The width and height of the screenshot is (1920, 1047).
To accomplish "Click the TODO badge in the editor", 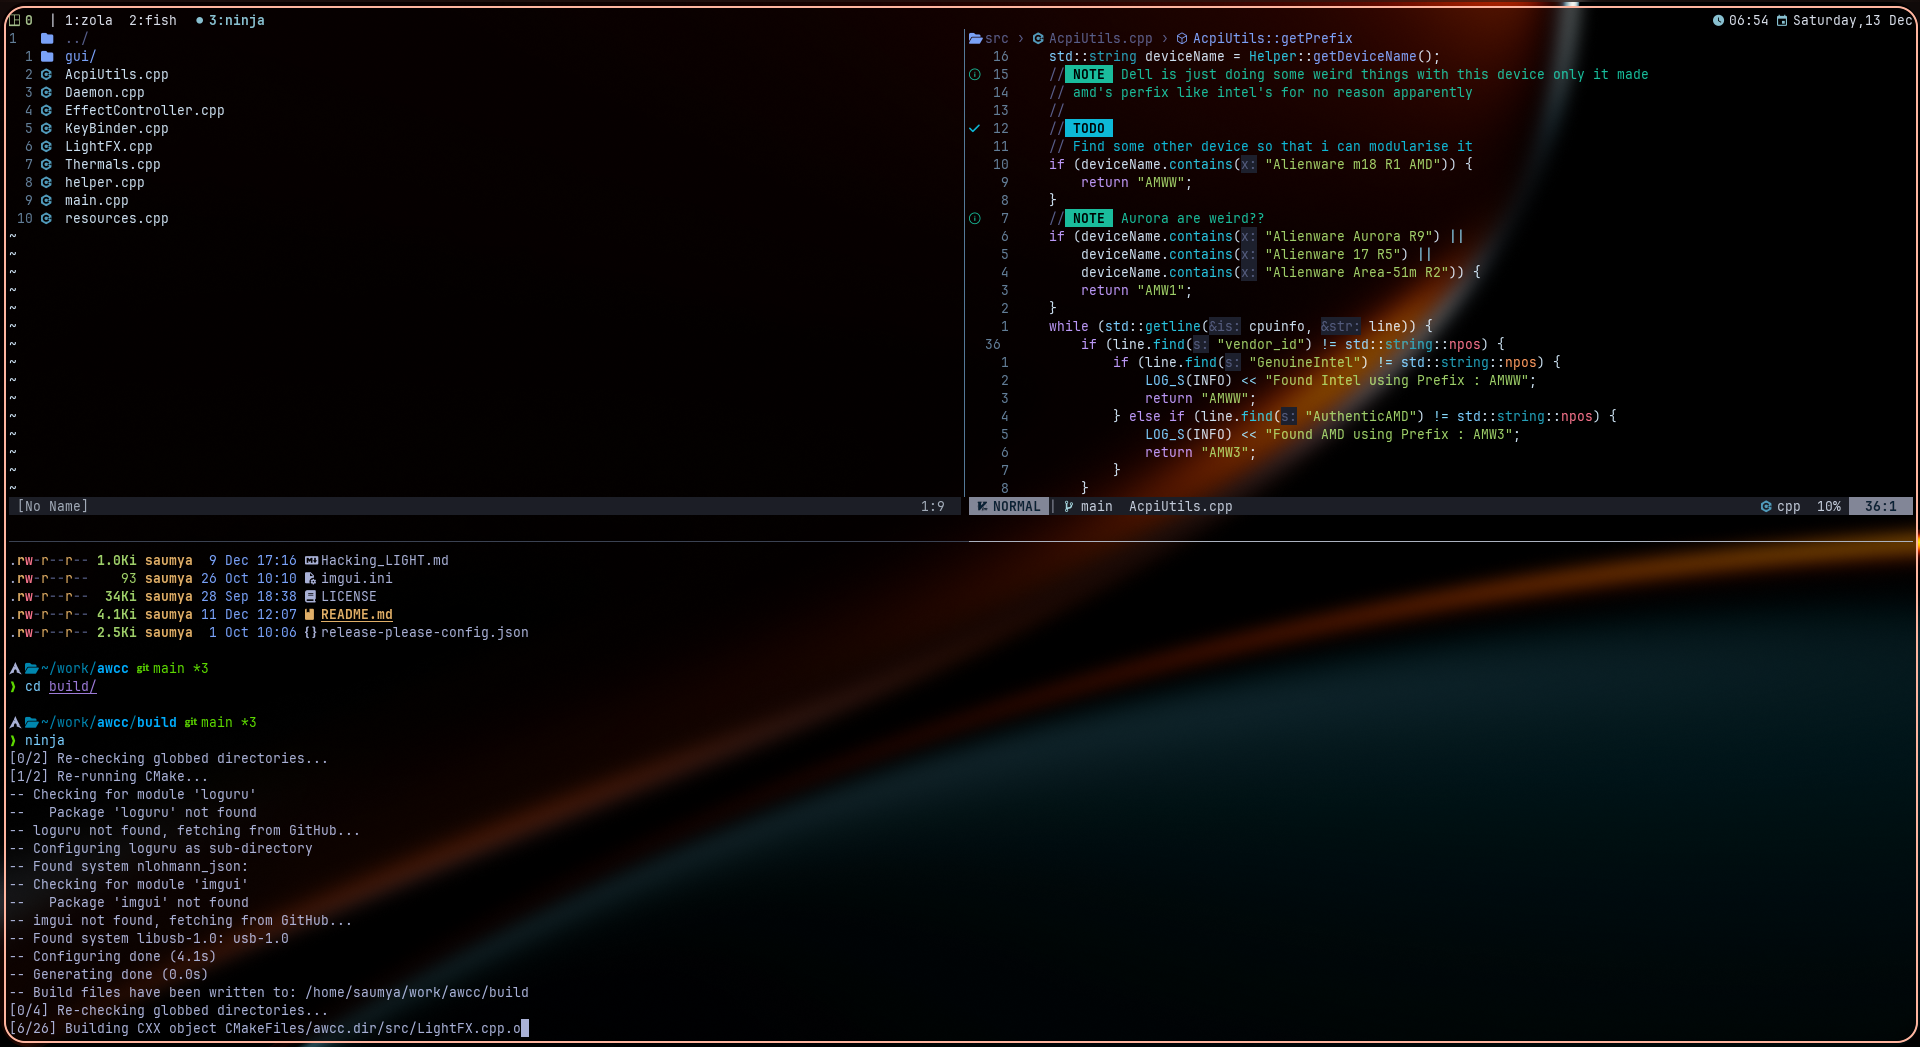I will pyautogui.click(x=1089, y=128).
